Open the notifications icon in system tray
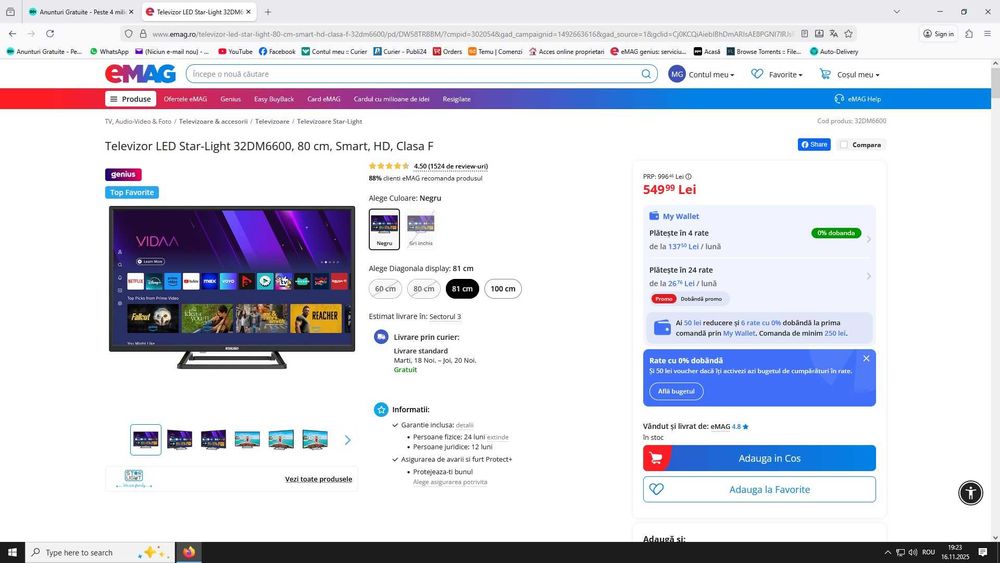Image resolution: width=1000 pixels, height=563 pixels. pyautogui.click(x=983, y=552)
